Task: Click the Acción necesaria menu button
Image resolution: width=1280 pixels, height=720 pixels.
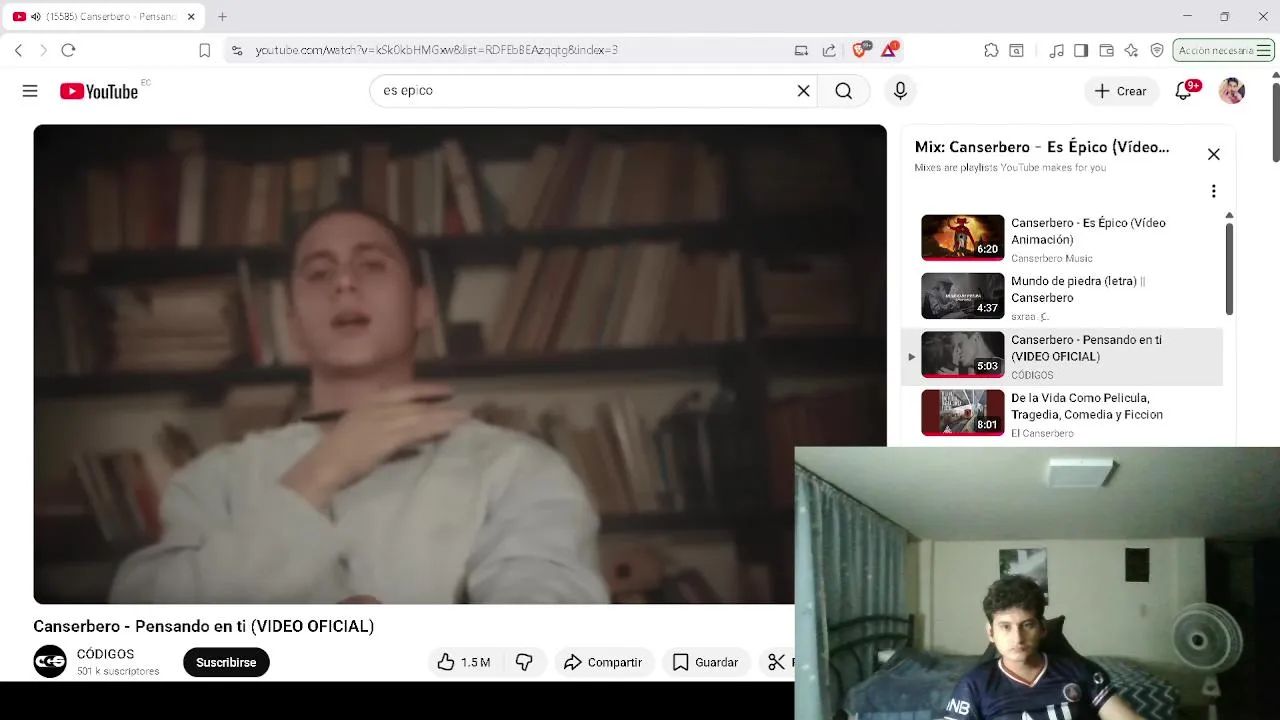Action: point(1224,50)
